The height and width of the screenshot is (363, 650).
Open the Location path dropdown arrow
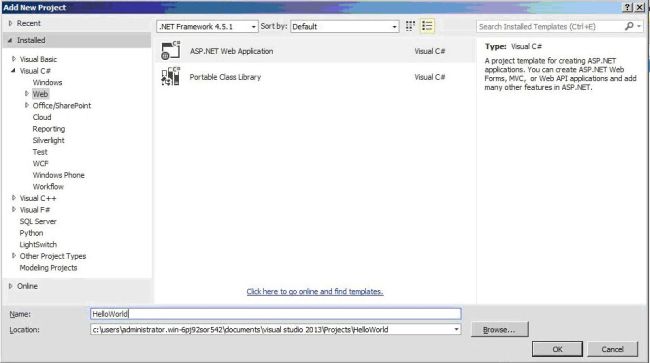coord(456,329)
